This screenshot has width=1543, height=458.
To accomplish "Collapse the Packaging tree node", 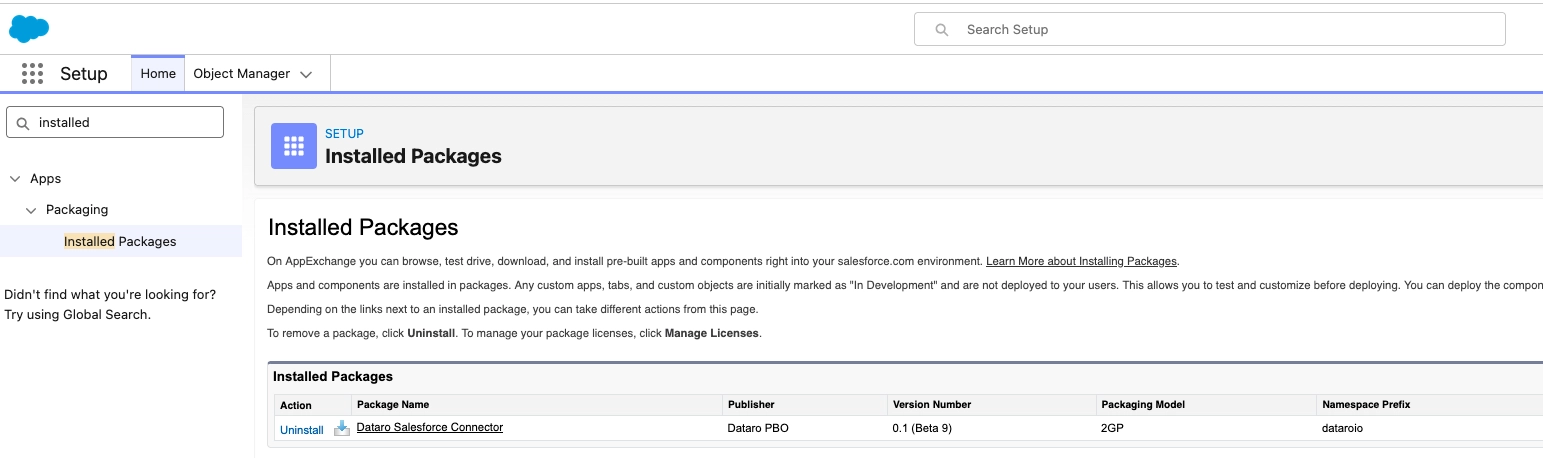I will coord(31,210).
